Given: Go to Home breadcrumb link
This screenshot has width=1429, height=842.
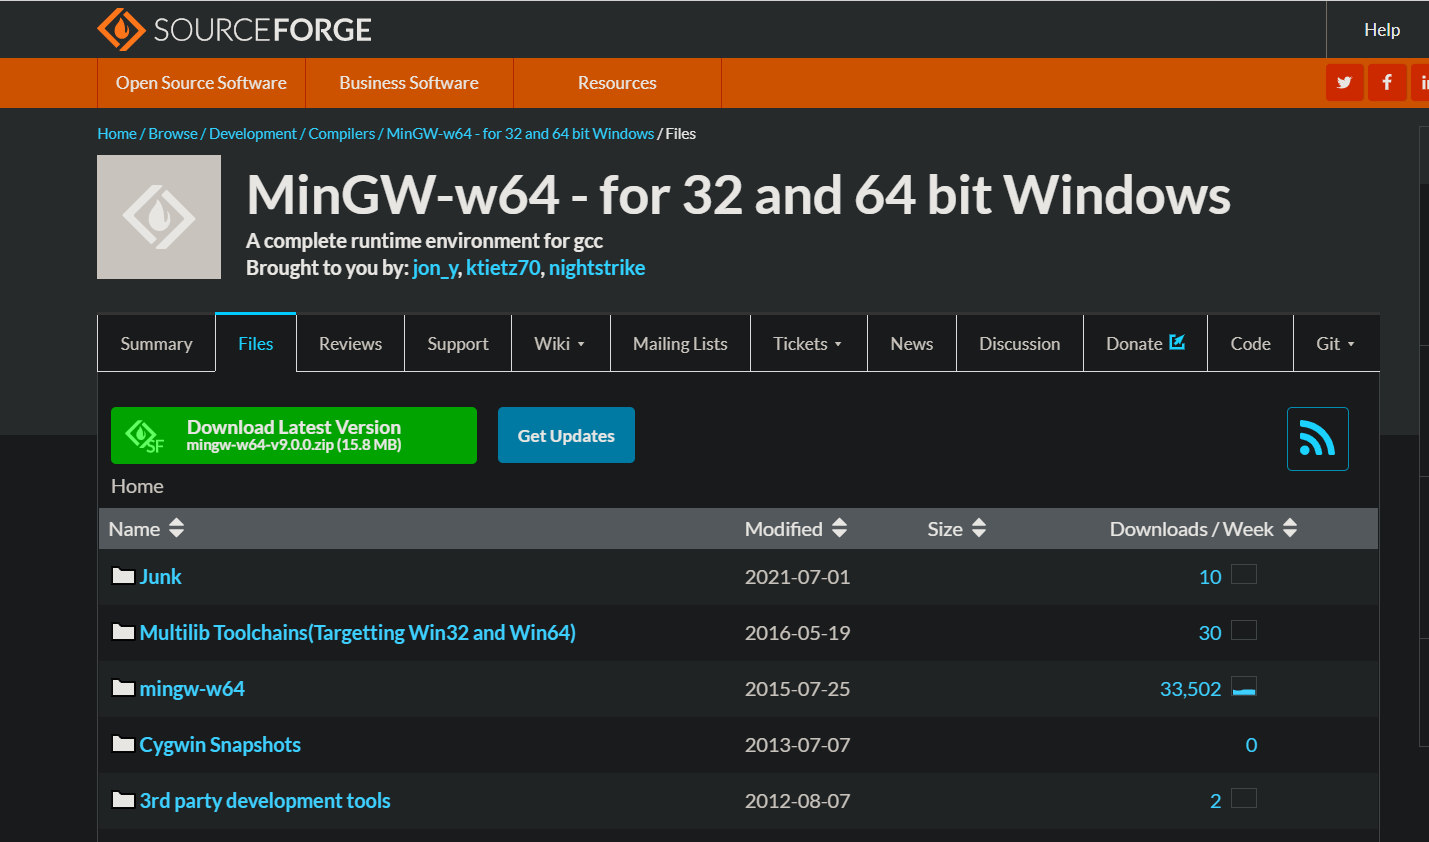Looking at the screenshot, I should (117, 133).
